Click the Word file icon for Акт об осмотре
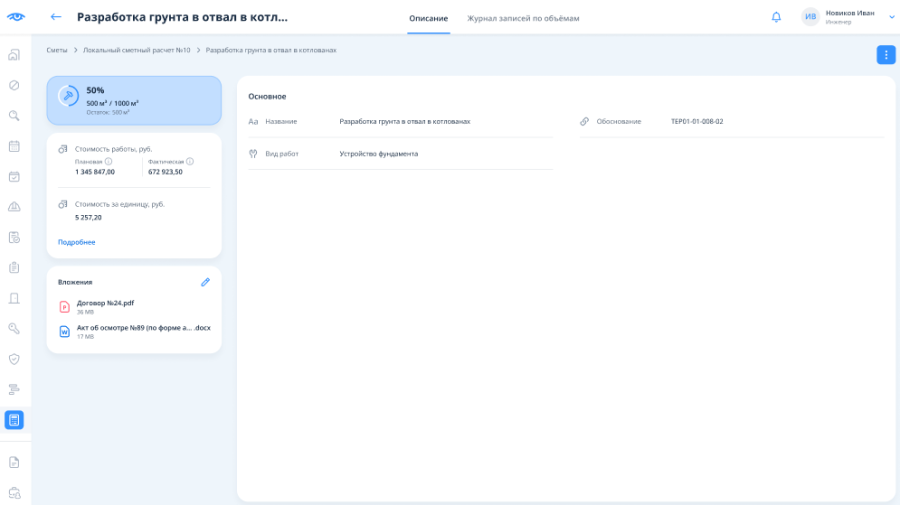The image size is (900, 505). tap(64, 331)
